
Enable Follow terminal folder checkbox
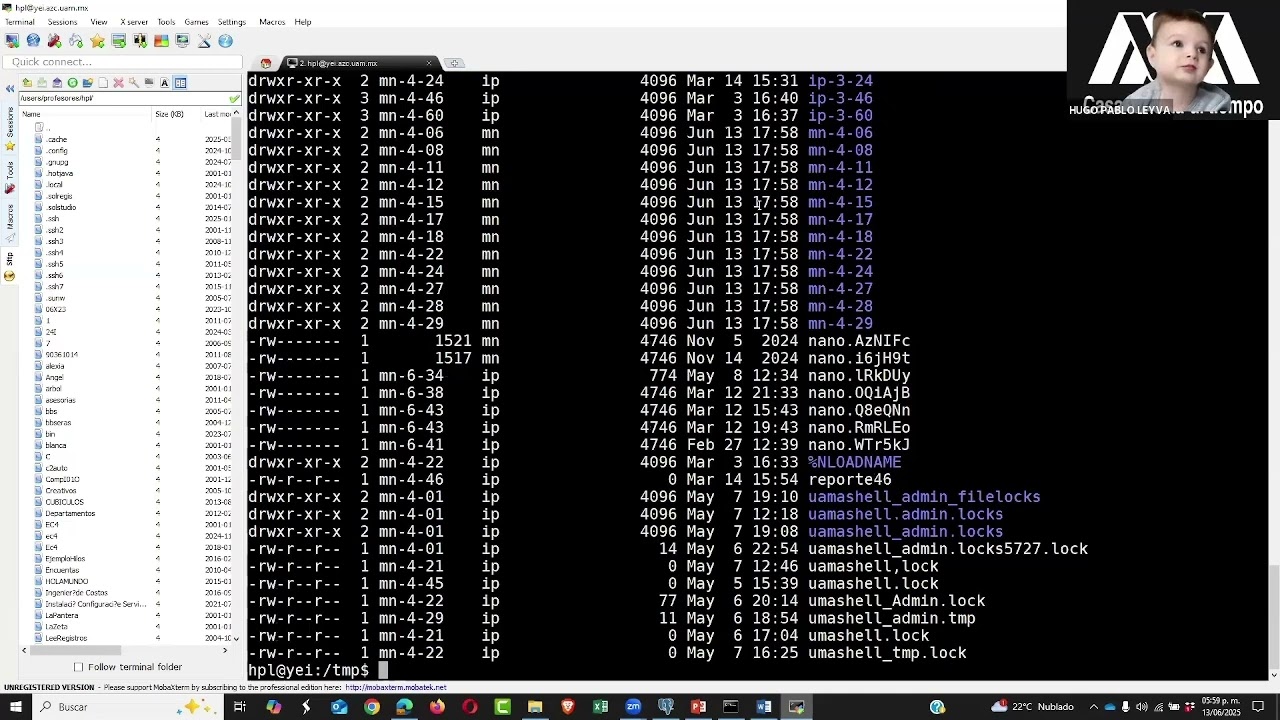coord(79,667)
